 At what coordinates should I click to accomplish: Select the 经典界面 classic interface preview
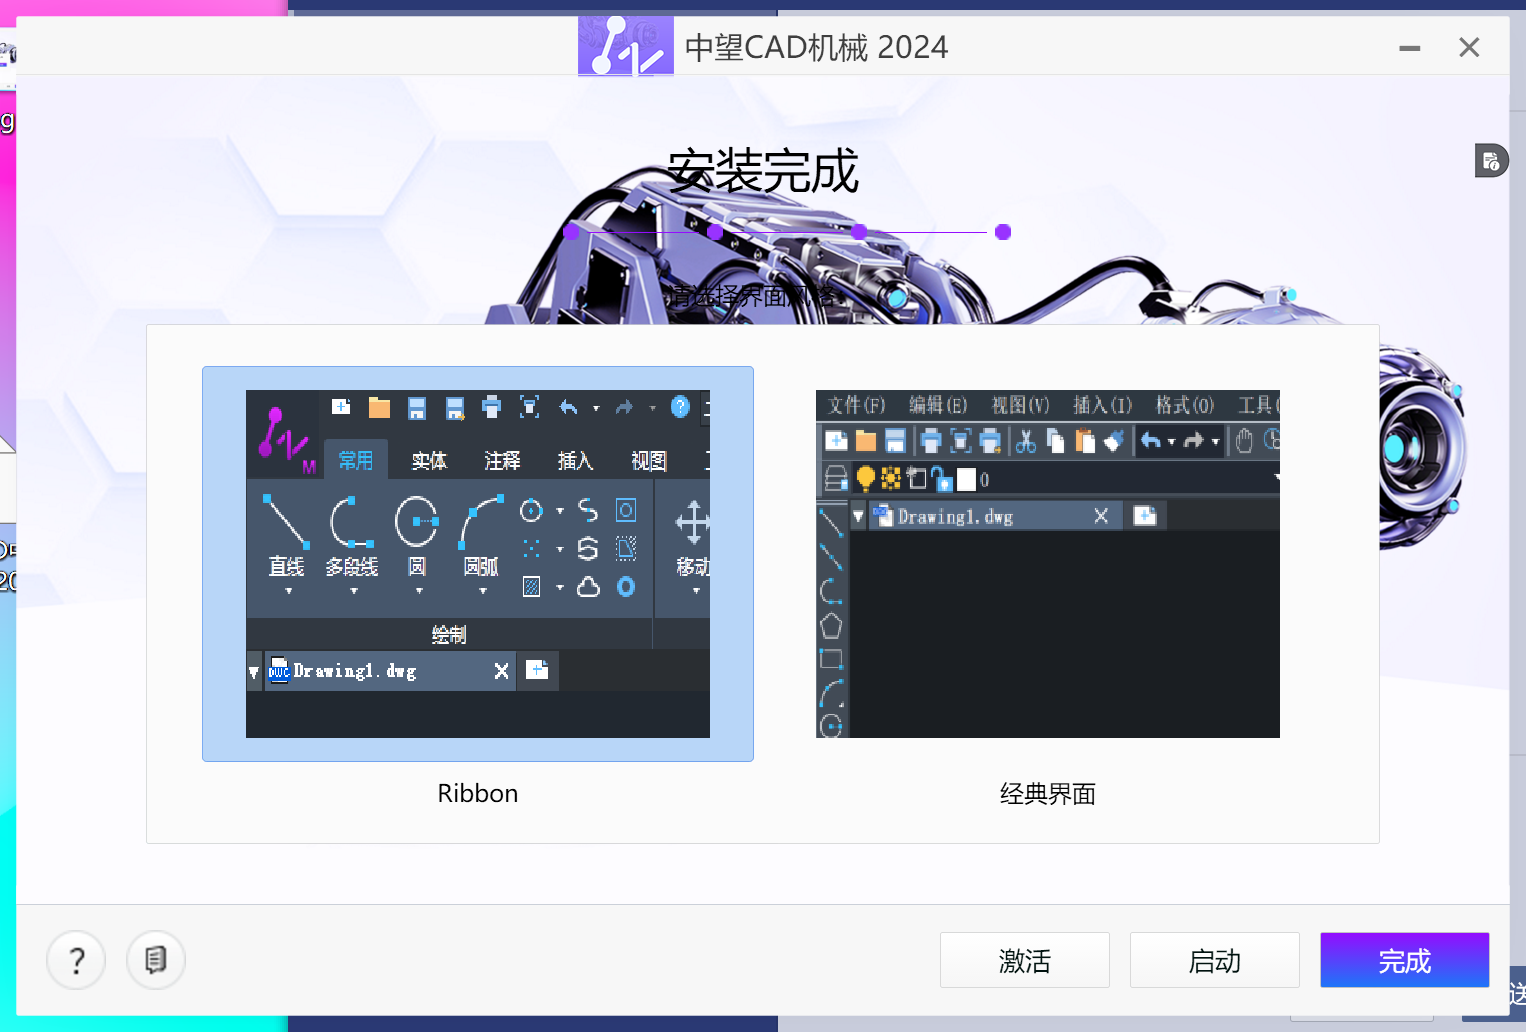(1048, 564)
